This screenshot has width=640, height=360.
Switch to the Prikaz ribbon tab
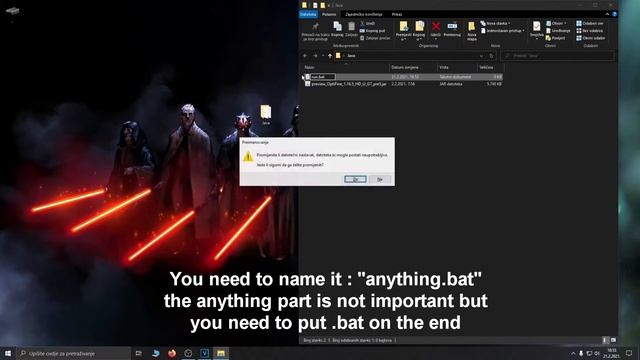tap(397, 14)
